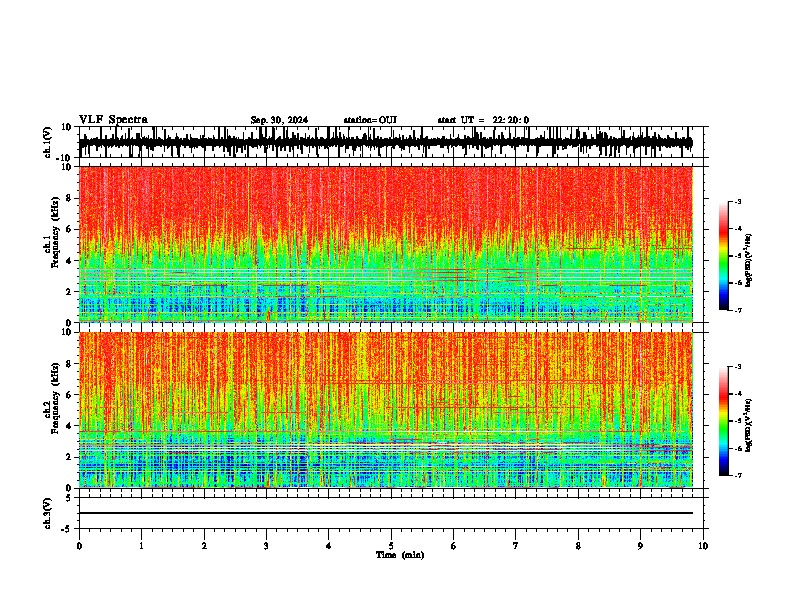Click the "8" kHz tick of ch.2 spectrogram
Image resolution: width=792 pixels, height=612 pixels.
tap(69, 364)
